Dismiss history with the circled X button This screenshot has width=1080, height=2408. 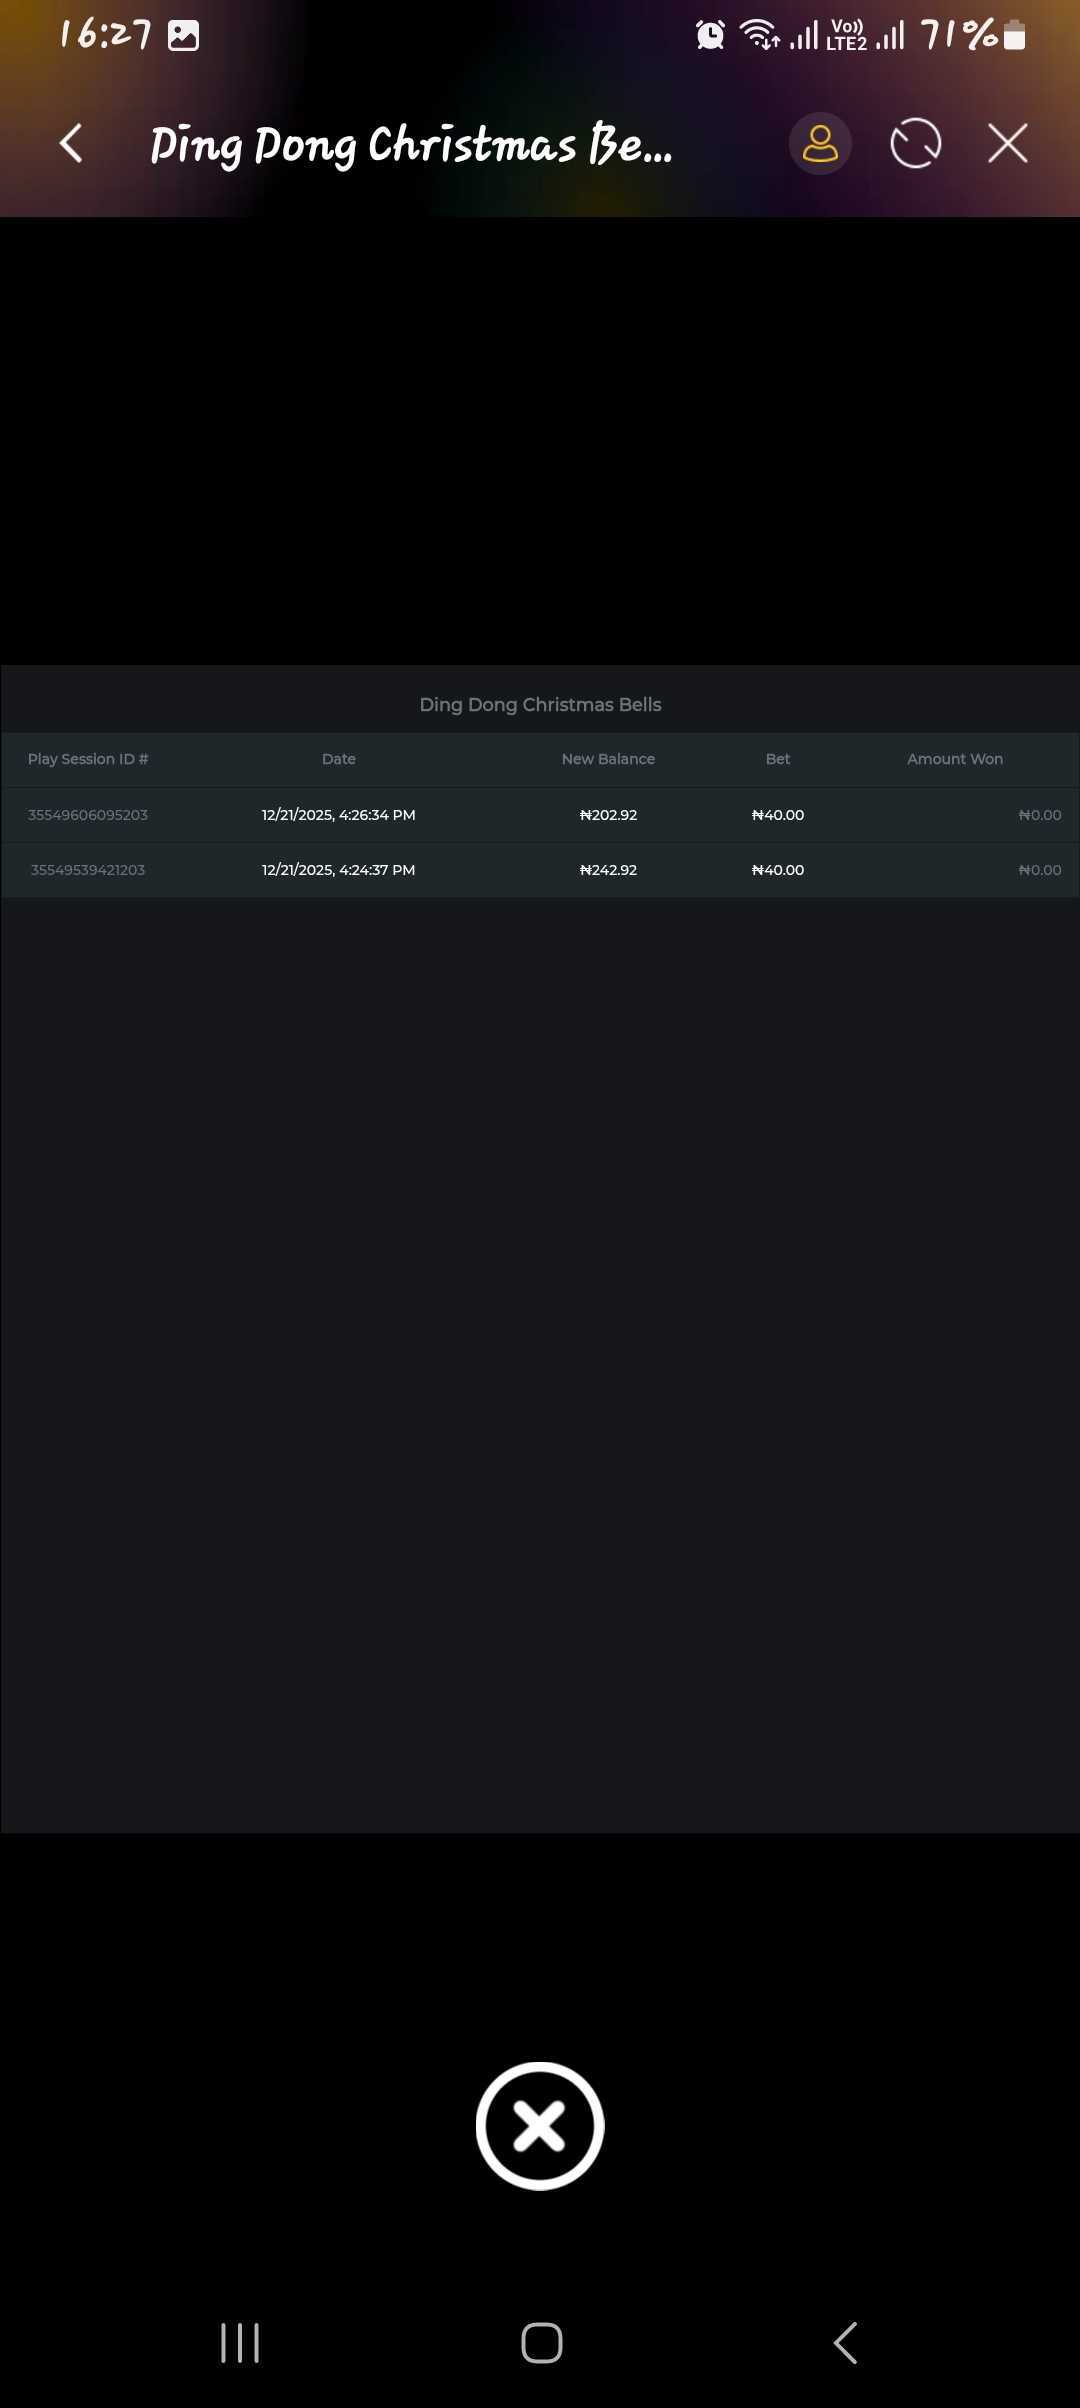[x=540, y=2125]
